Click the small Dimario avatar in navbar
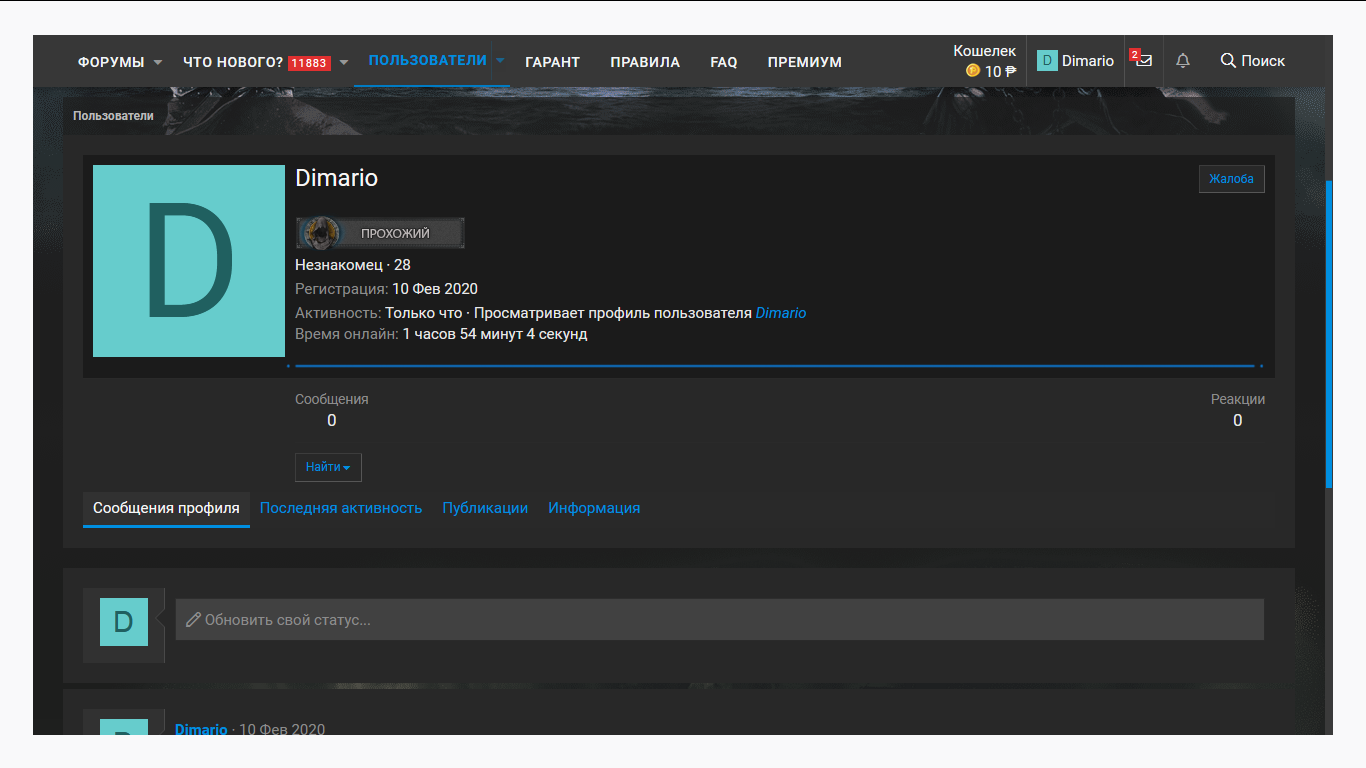The width and height of the screenshot is (1366, 768). tap(1047, 61)
